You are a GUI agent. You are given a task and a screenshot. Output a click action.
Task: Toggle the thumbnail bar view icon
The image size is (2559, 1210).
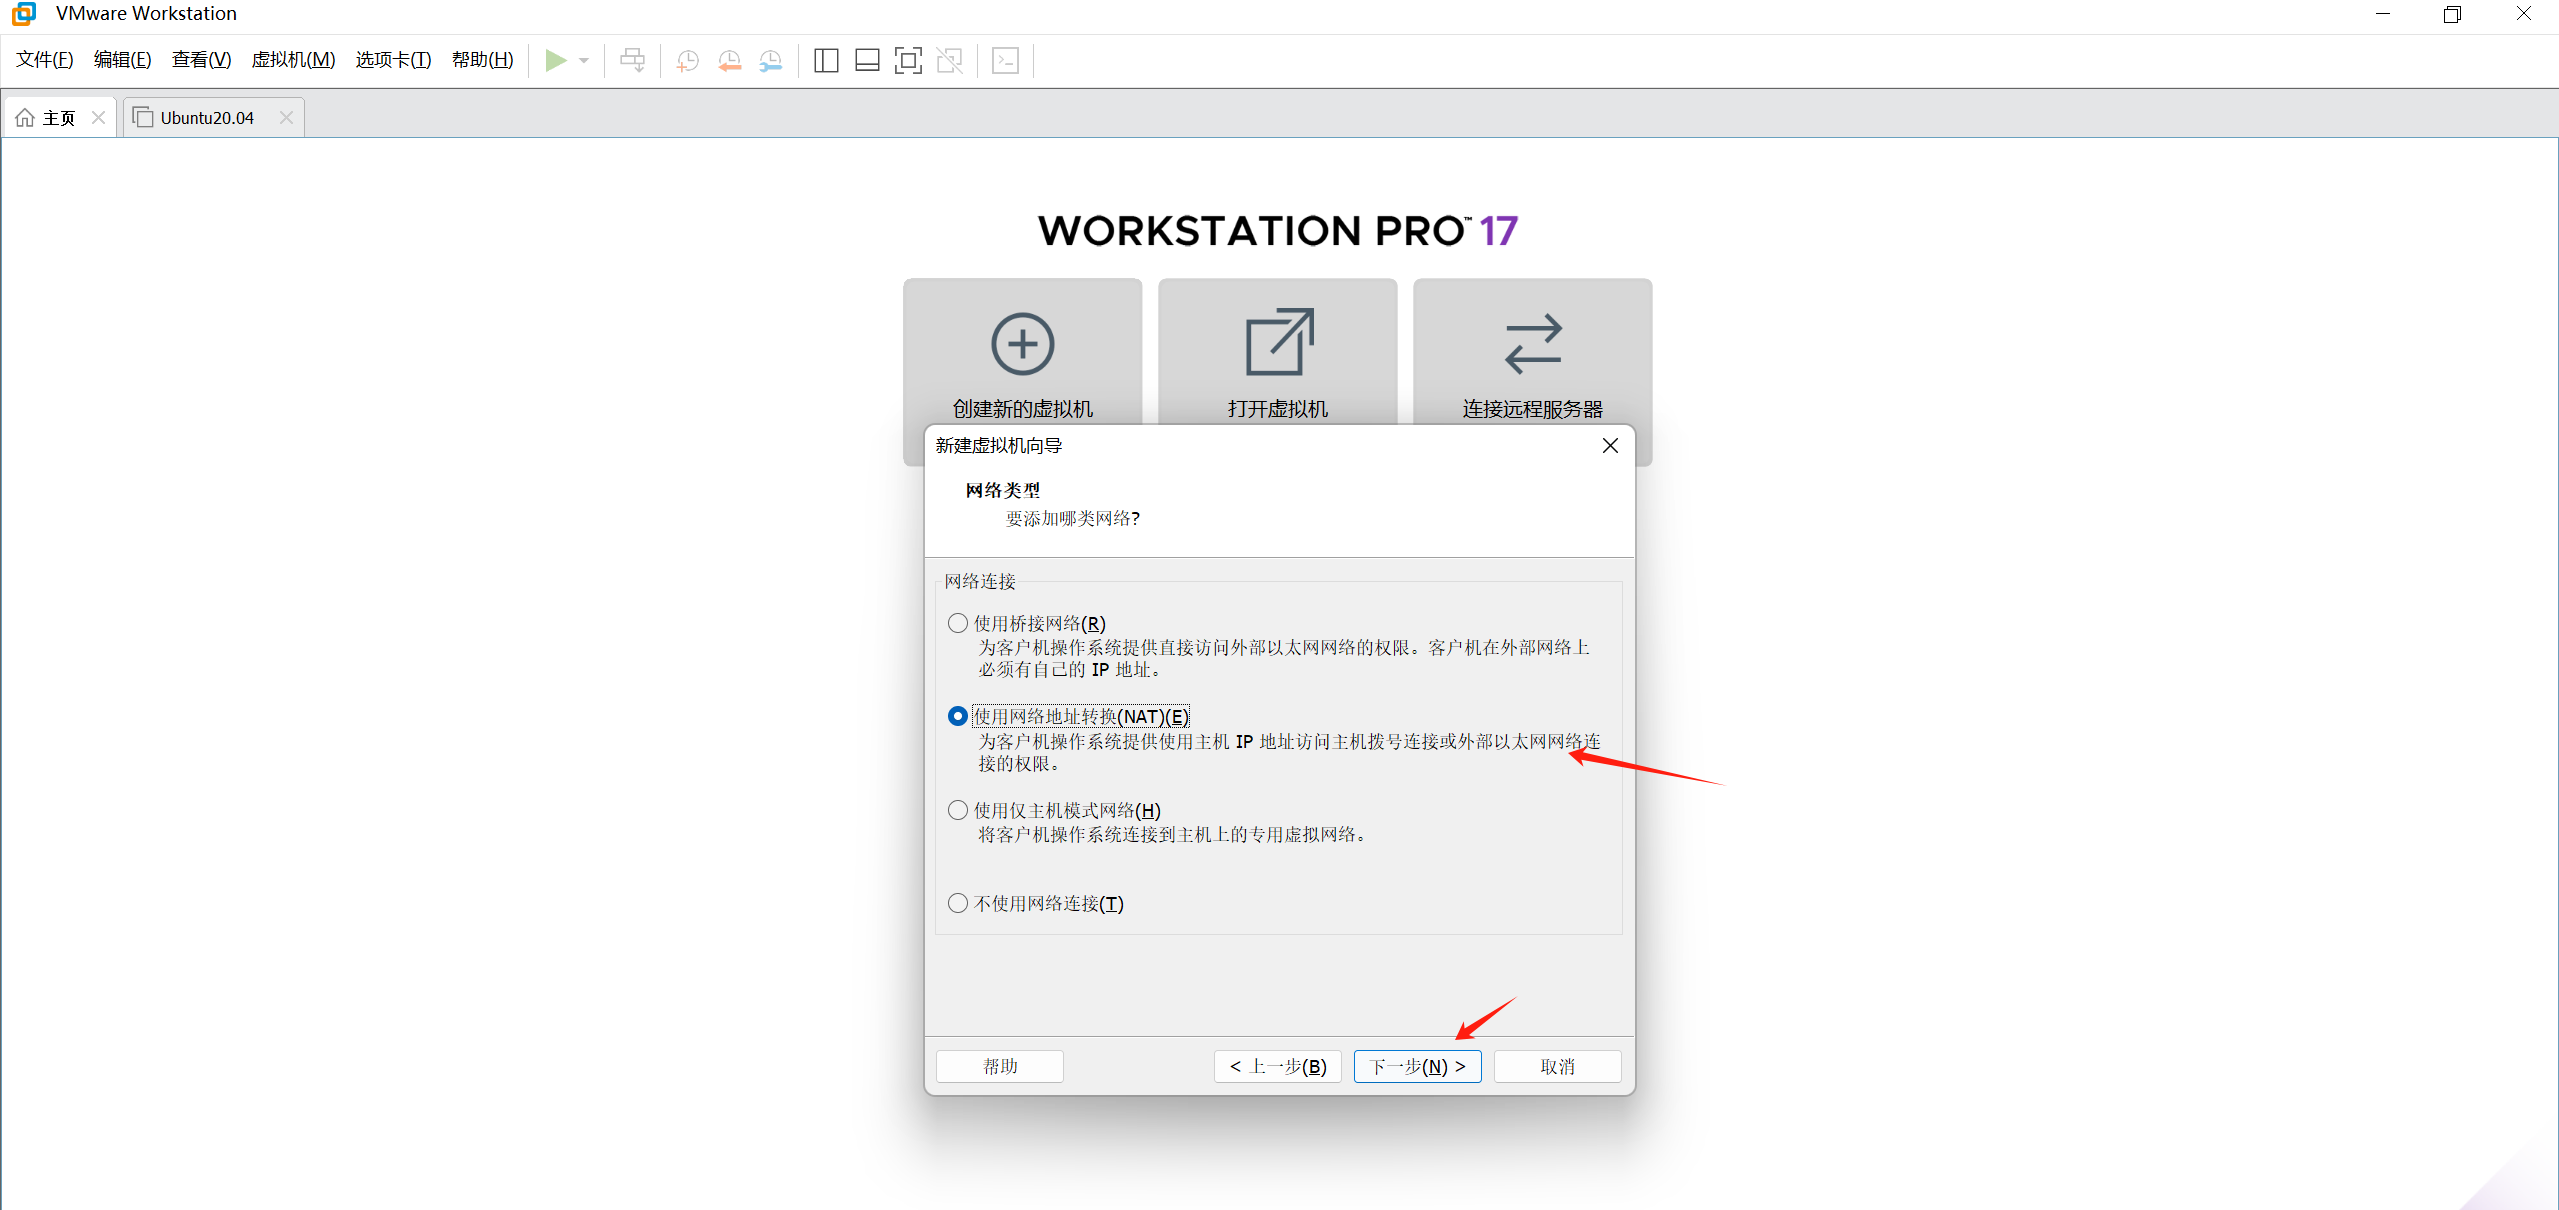(867, 61)
